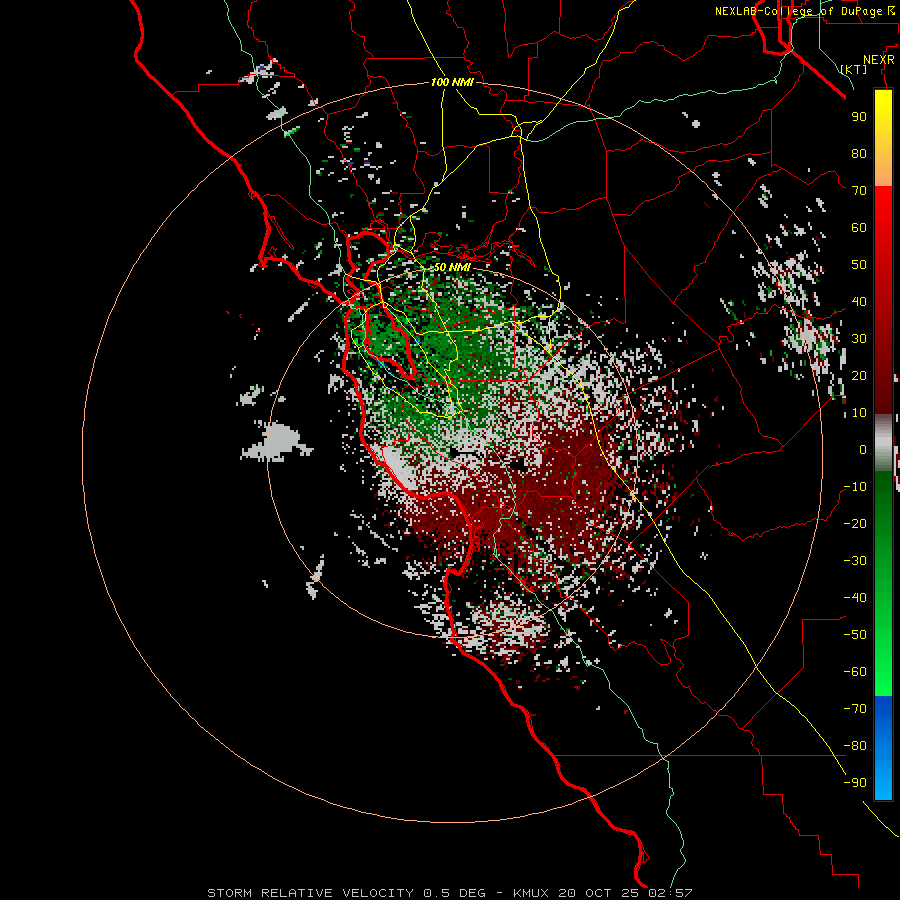The image size is (900, 900).
Task: Click the positive 70 scale label
Action: (859, 191)
